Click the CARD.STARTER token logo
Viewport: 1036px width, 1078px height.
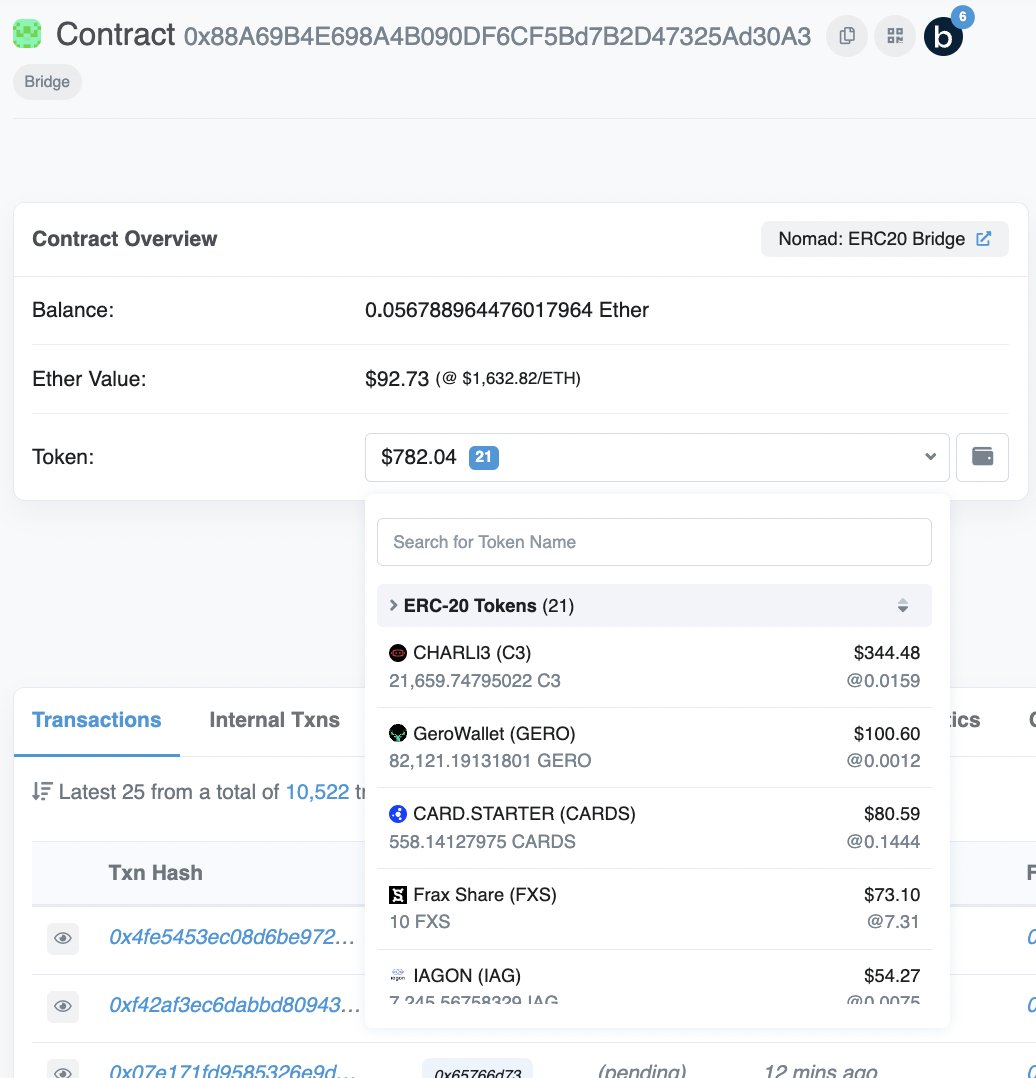(x=398, y=814)
